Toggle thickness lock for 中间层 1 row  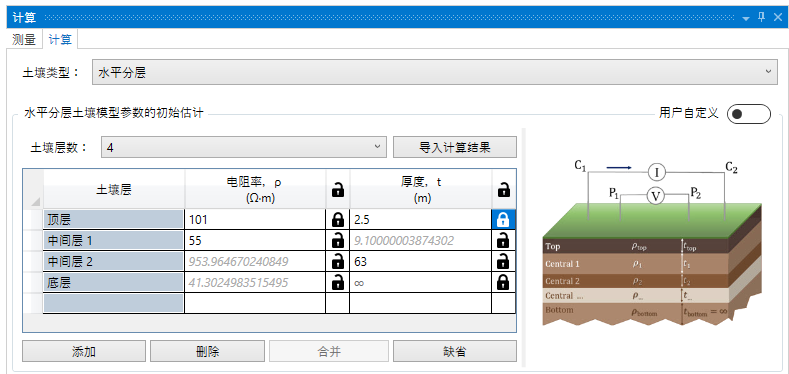point(503,241)
